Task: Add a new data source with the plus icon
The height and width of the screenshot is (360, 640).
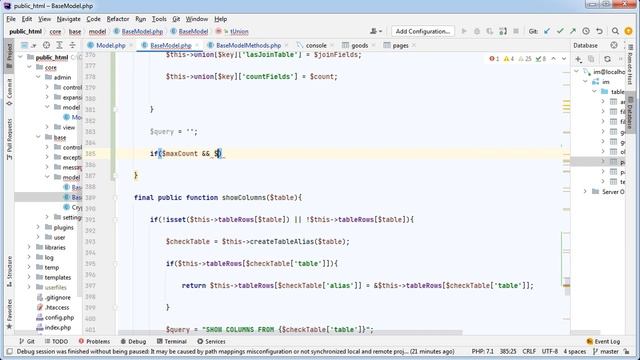Action: (579, 59)
